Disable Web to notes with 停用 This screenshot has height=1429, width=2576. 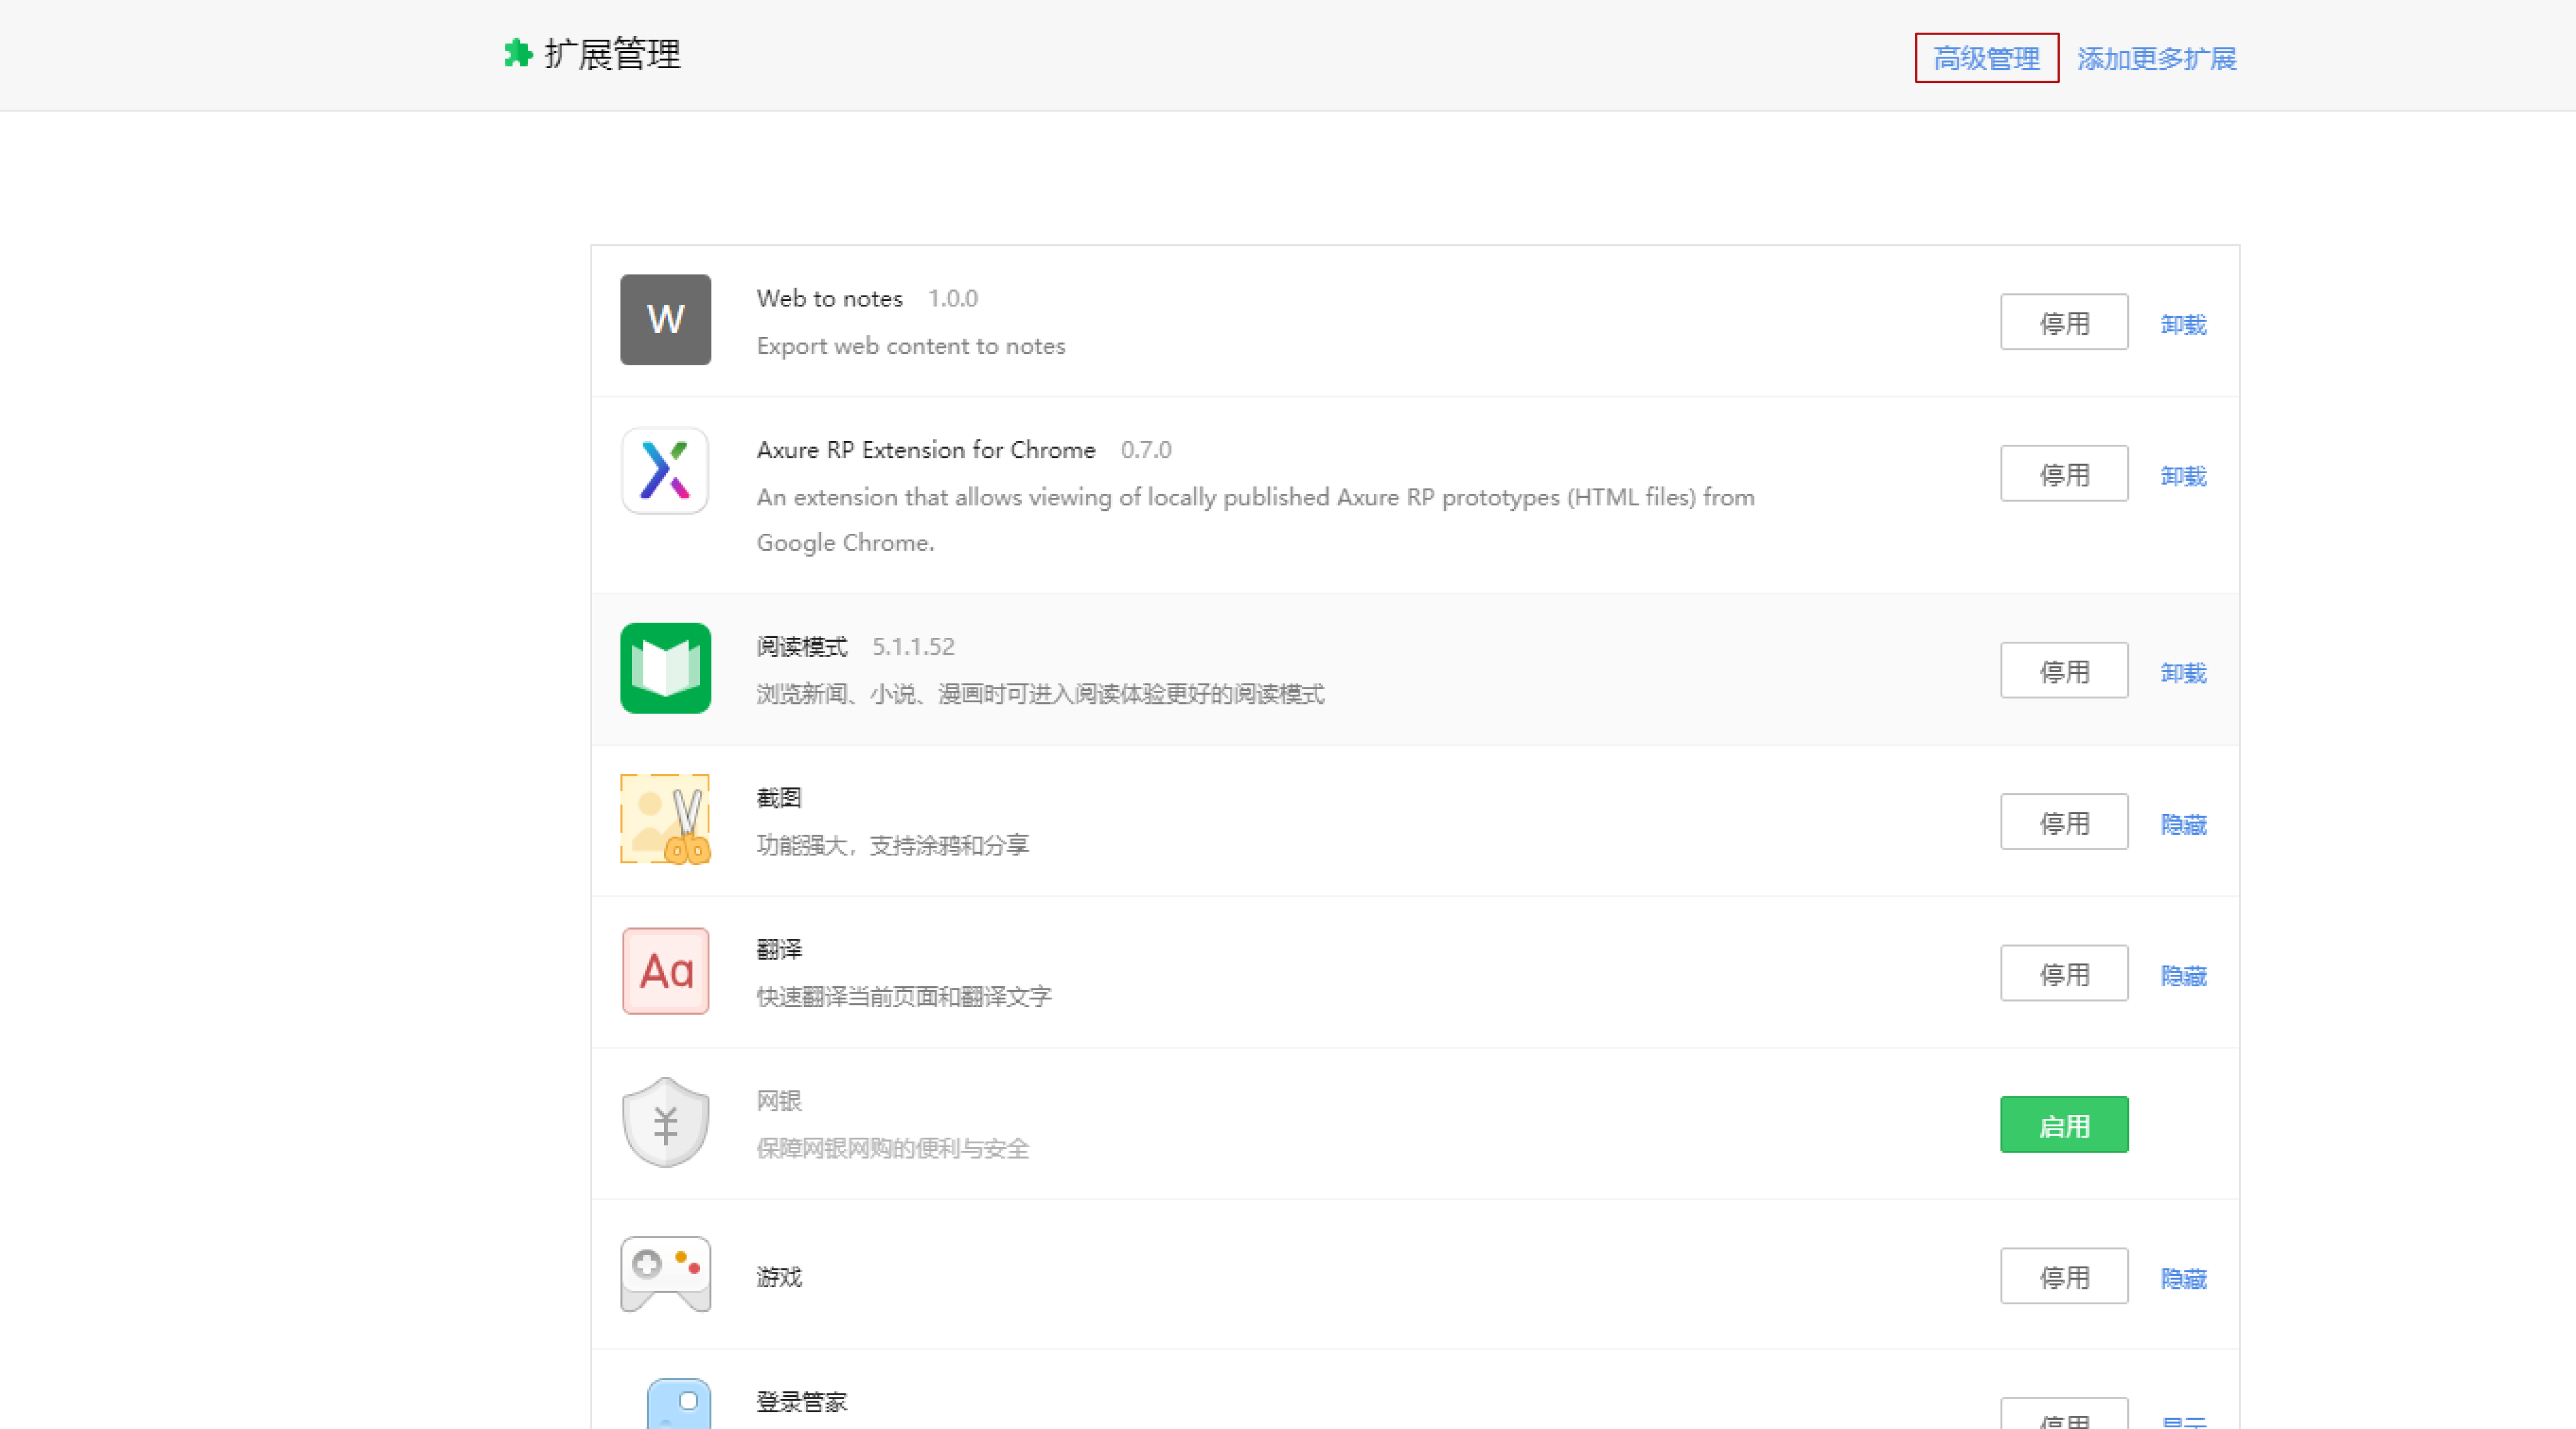[x=2064, y=322]
